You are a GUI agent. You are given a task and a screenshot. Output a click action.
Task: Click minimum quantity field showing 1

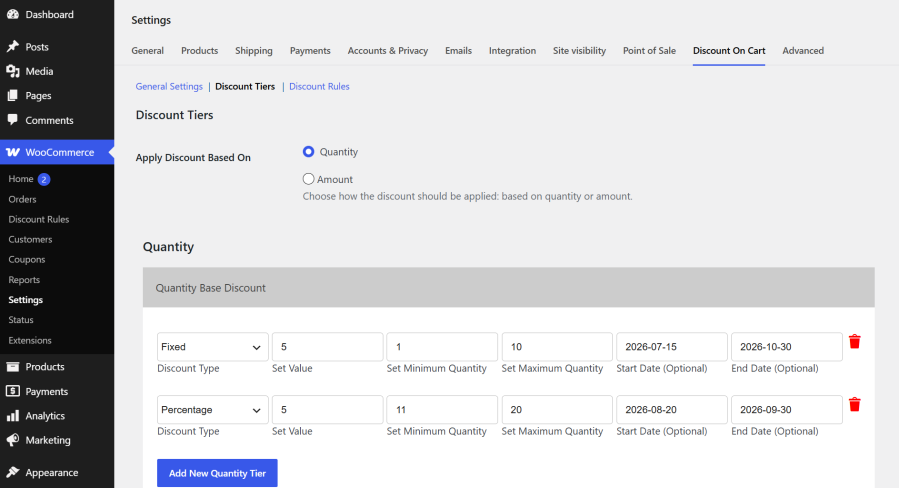442,347
